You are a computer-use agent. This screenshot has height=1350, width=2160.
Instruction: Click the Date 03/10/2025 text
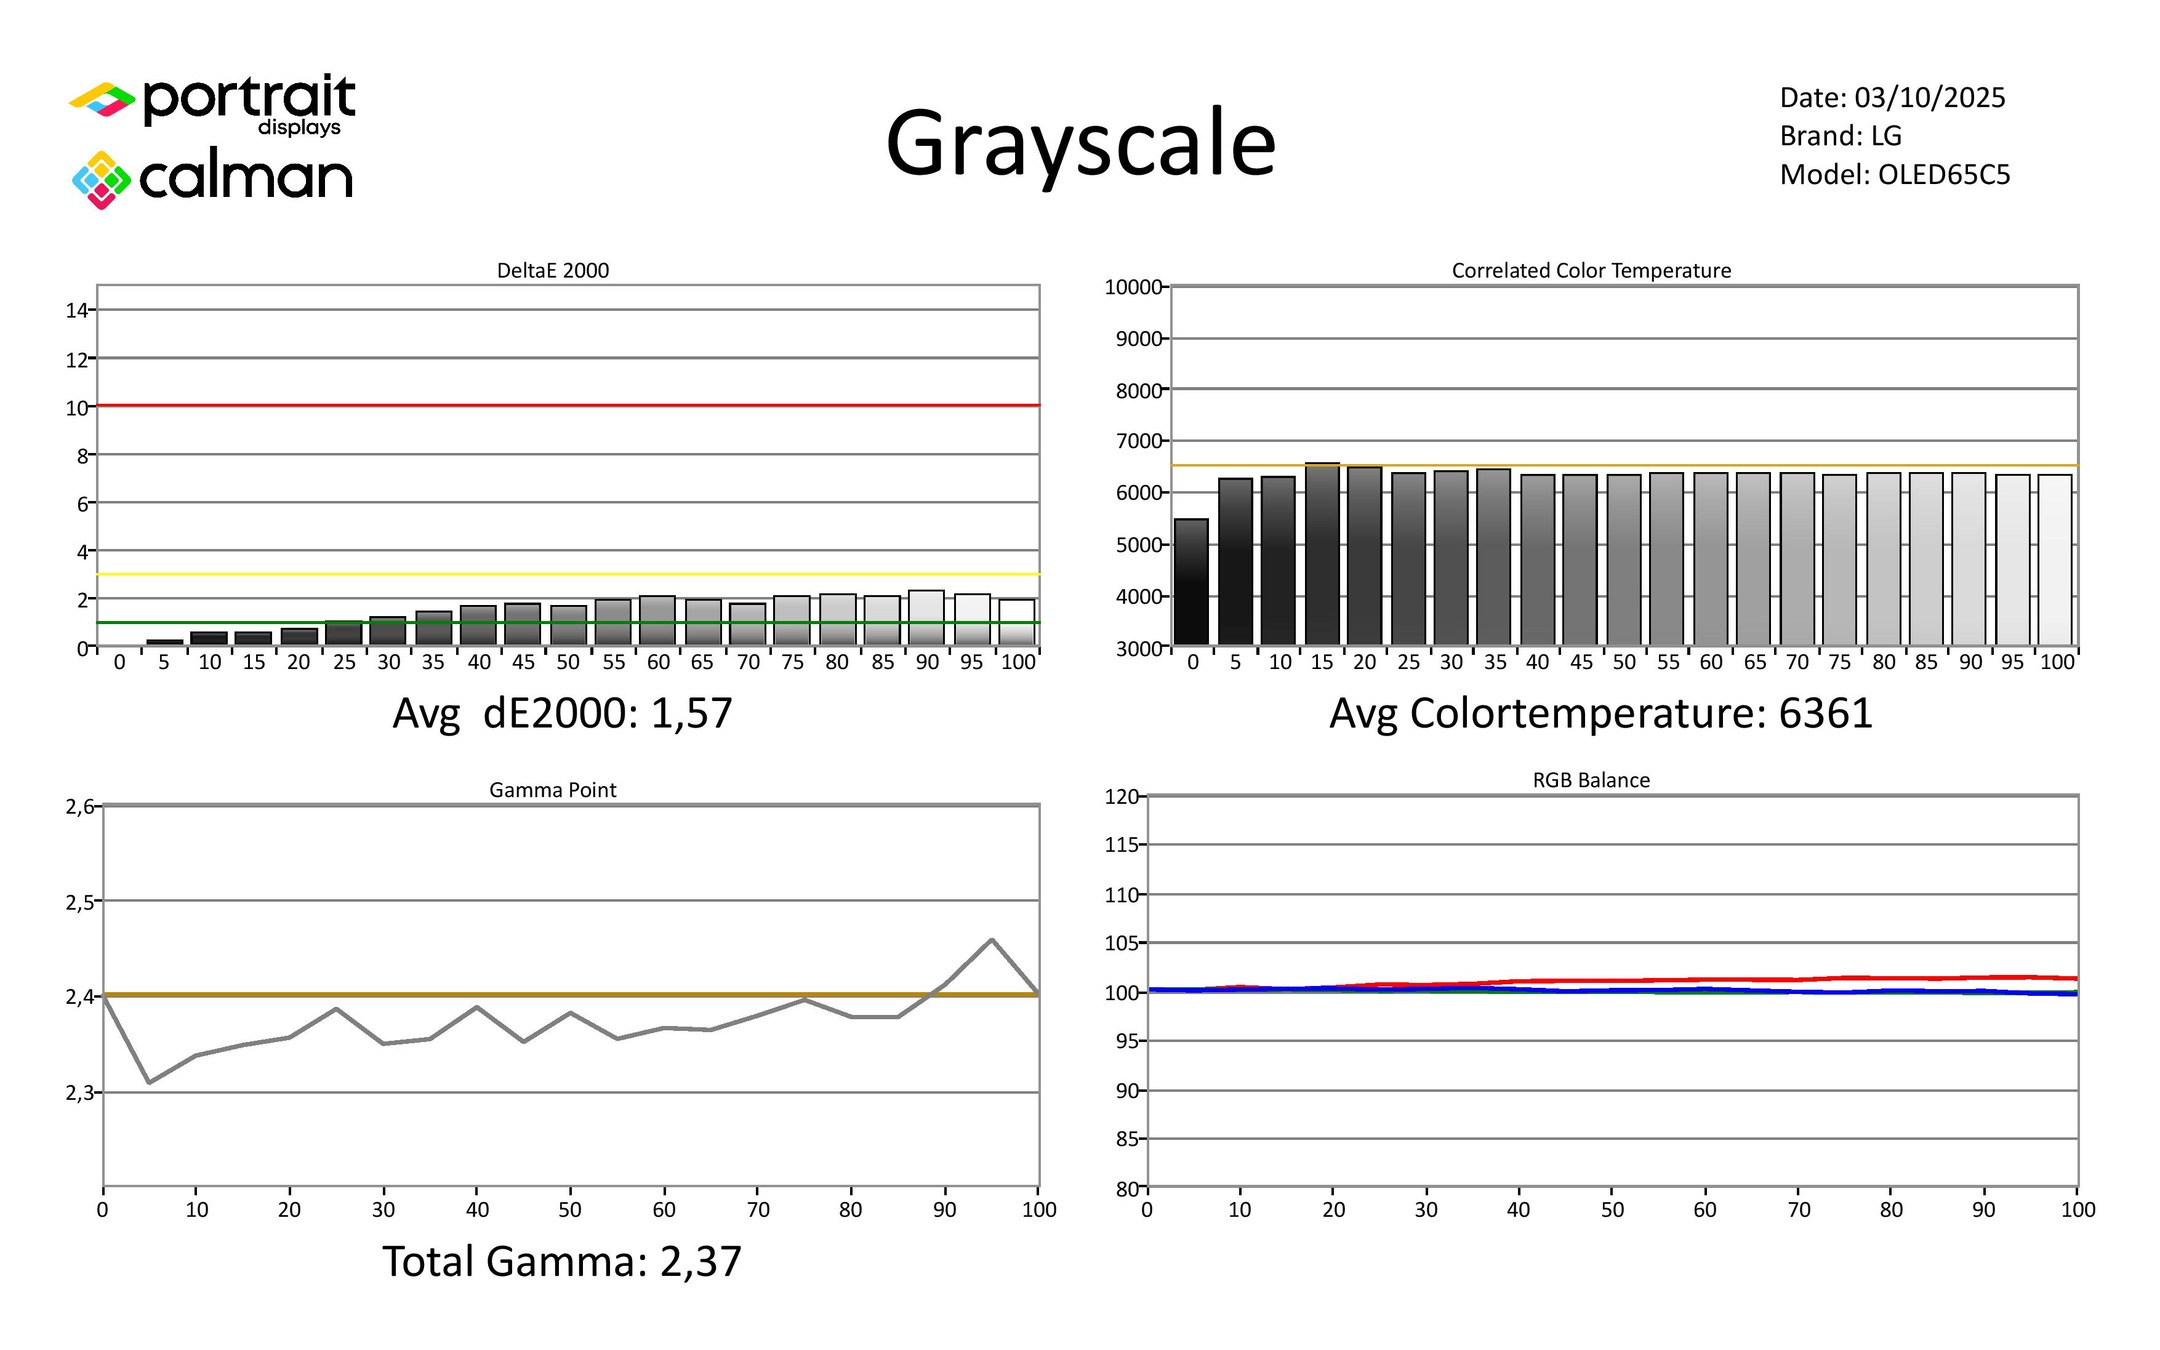click(1892, 98)
